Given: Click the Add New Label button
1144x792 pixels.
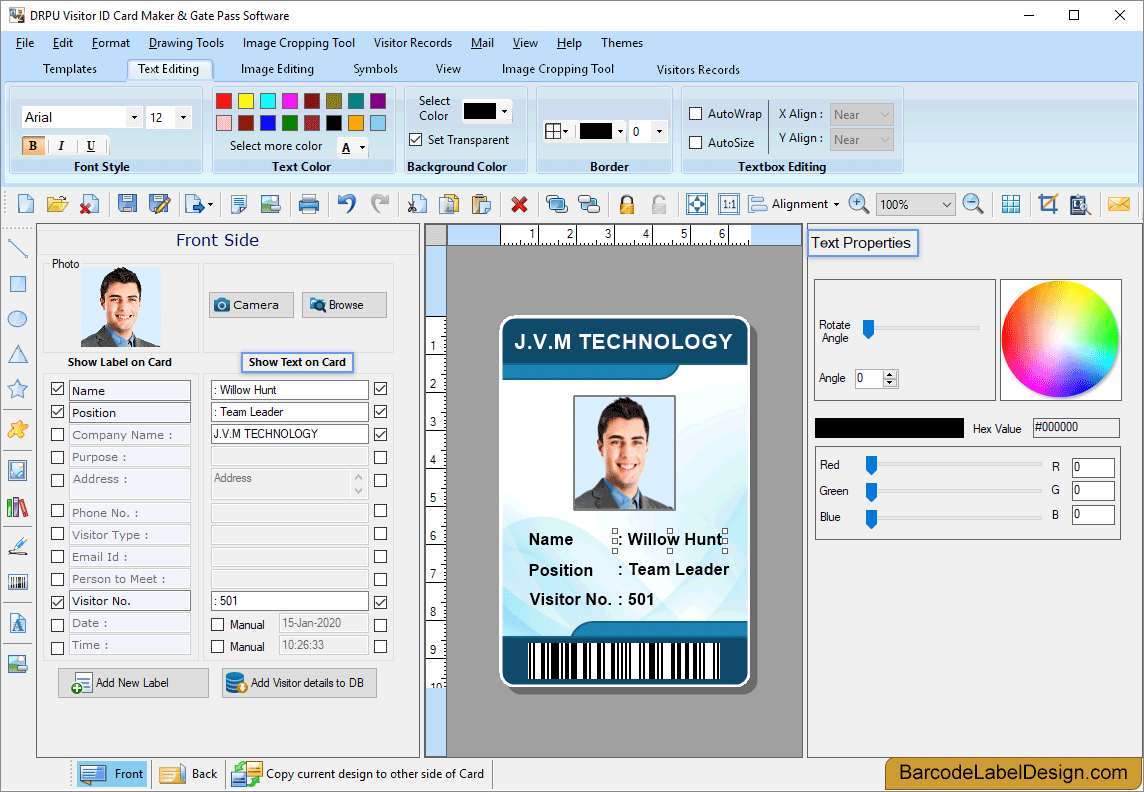Looking at the screenshot, I should coord(133,682).
